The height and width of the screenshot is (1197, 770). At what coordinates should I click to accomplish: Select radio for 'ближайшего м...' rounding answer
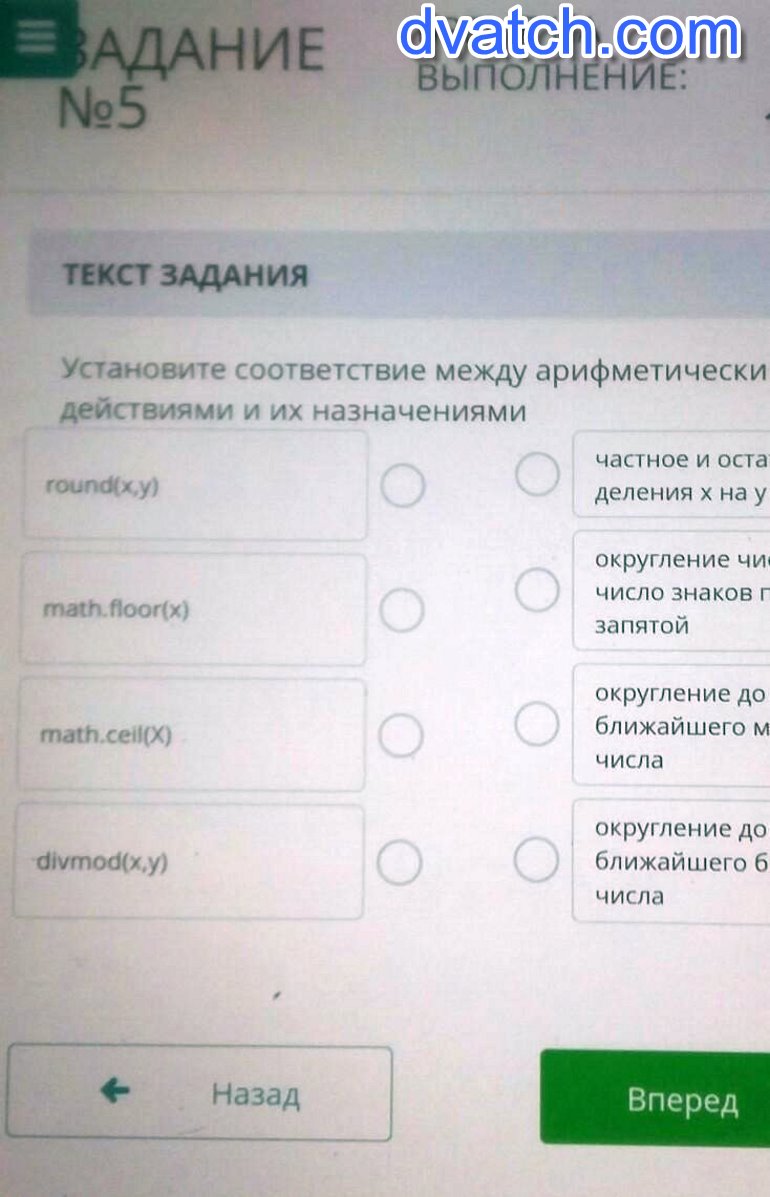pos(537,724)
